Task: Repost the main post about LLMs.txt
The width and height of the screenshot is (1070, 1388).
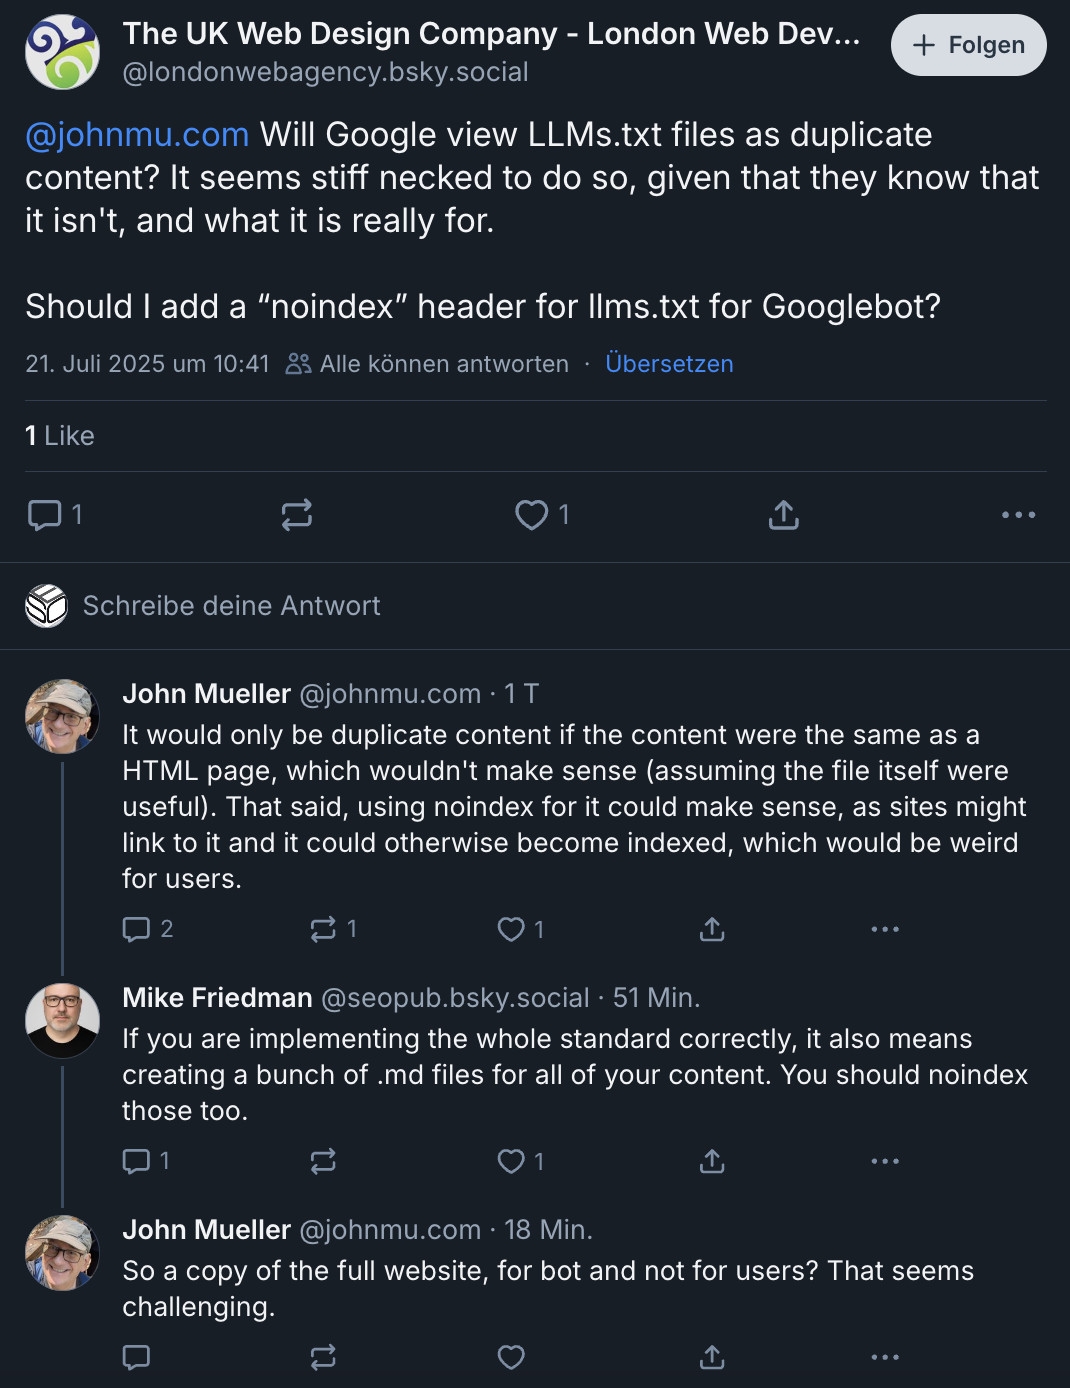Action: pyautogui.click(x=297, y=515)
